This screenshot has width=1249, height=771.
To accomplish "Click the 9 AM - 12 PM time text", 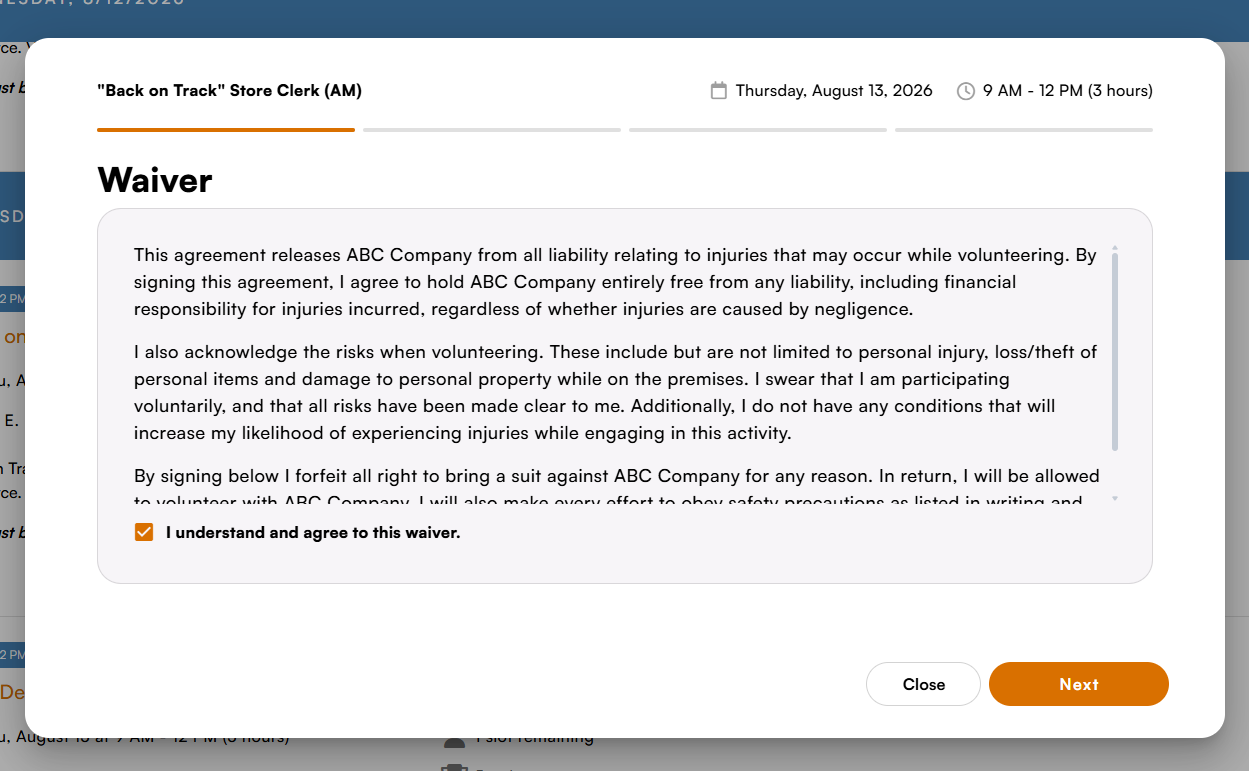I will tap(1068, 91).
